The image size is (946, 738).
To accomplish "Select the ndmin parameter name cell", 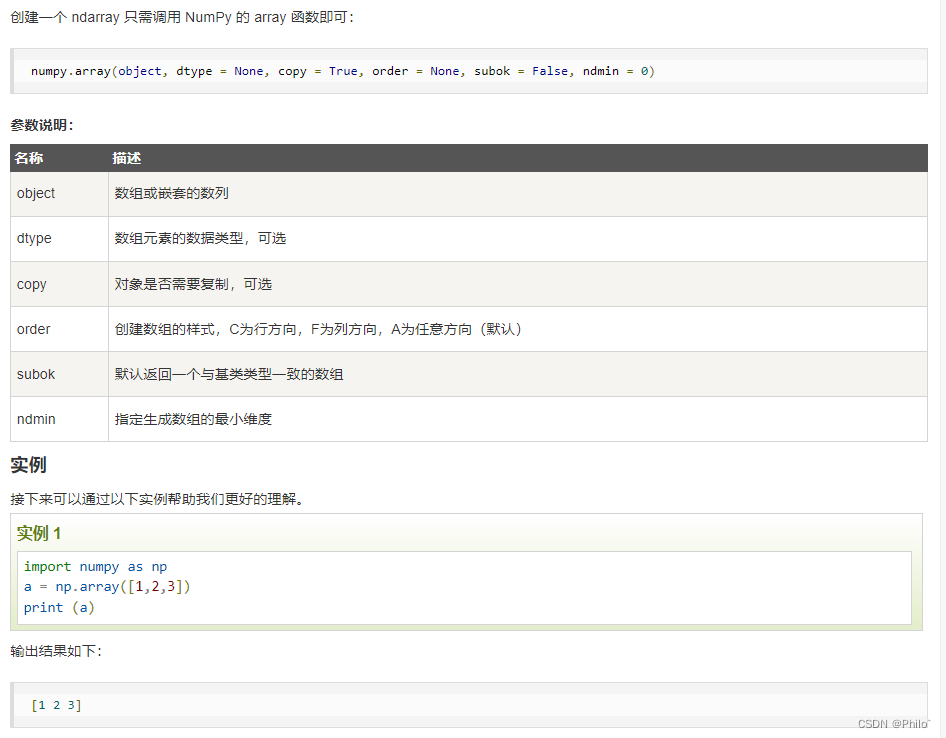I will pos(59,419).
